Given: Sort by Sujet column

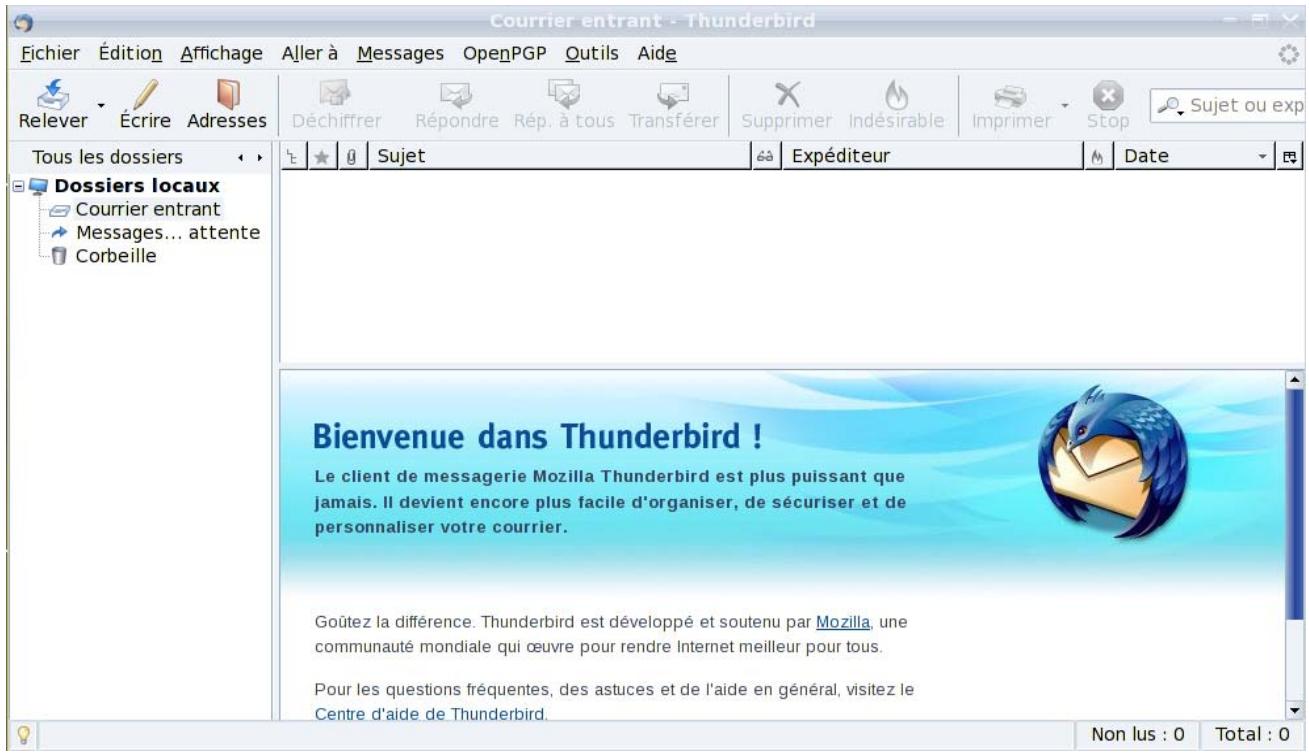Looking at the screenshot, I should (x=559, y=156).
